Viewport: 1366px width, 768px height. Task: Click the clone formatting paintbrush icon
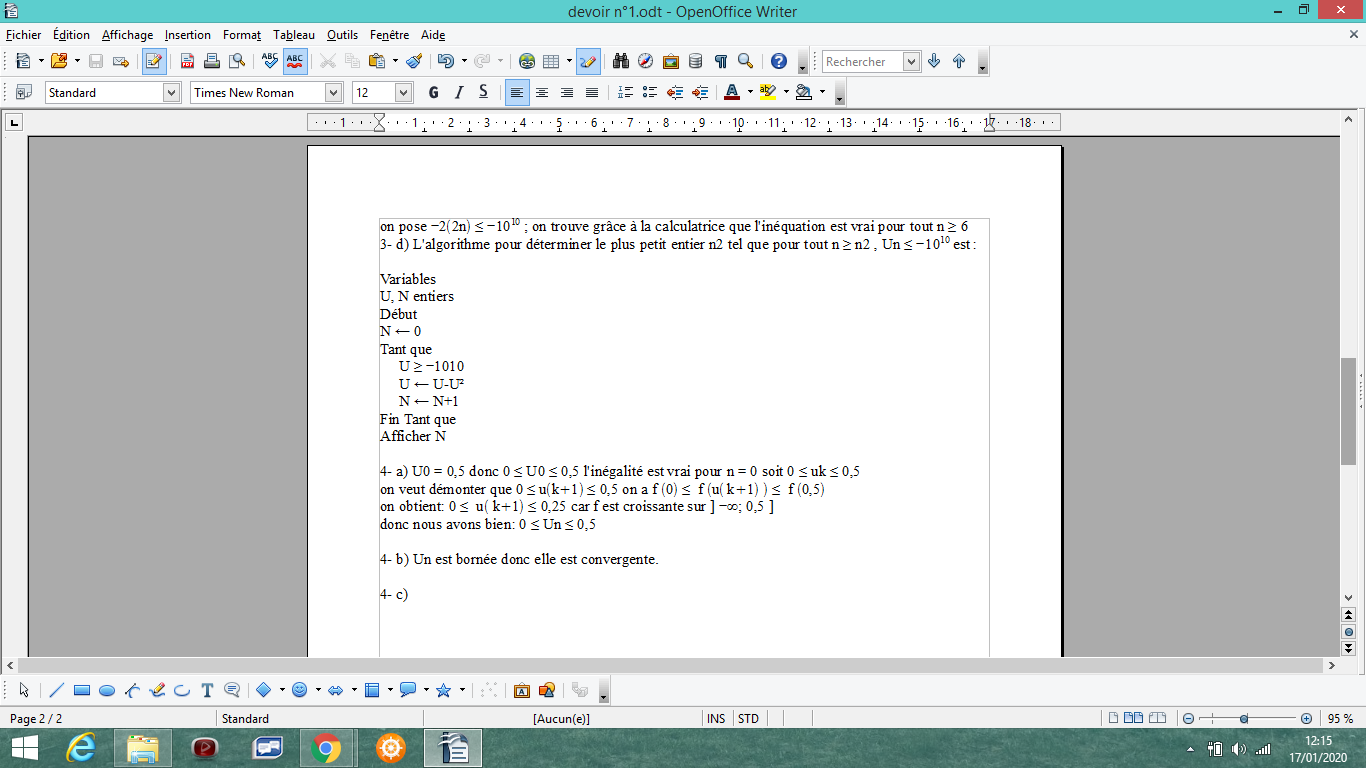point(415,61)
